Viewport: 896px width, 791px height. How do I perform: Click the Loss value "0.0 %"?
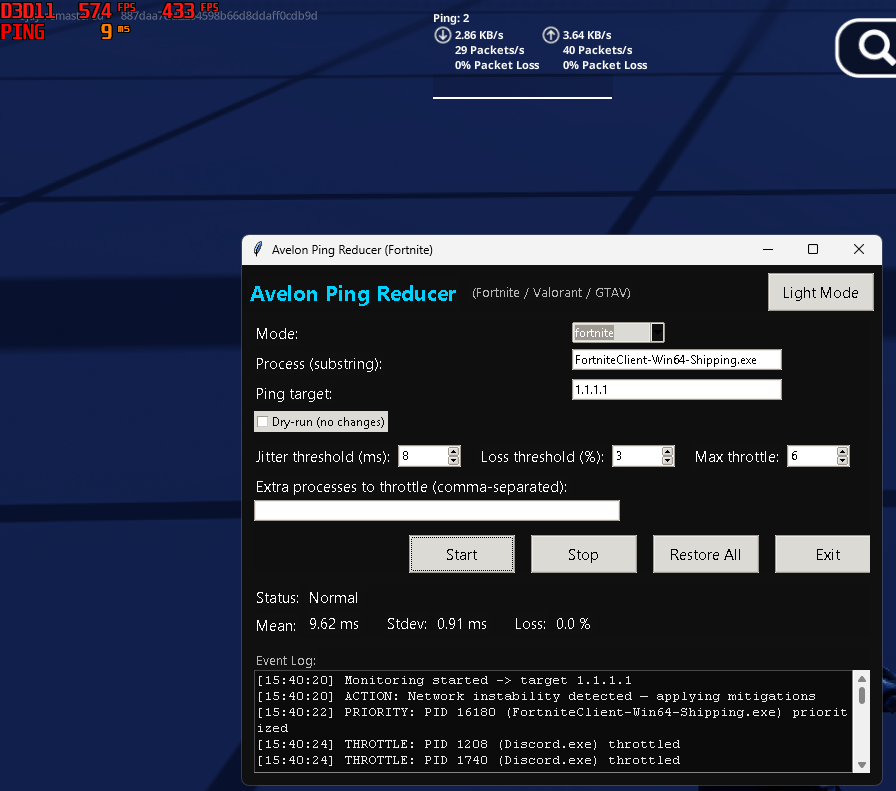pyautogui.click(x=573, y=624)
